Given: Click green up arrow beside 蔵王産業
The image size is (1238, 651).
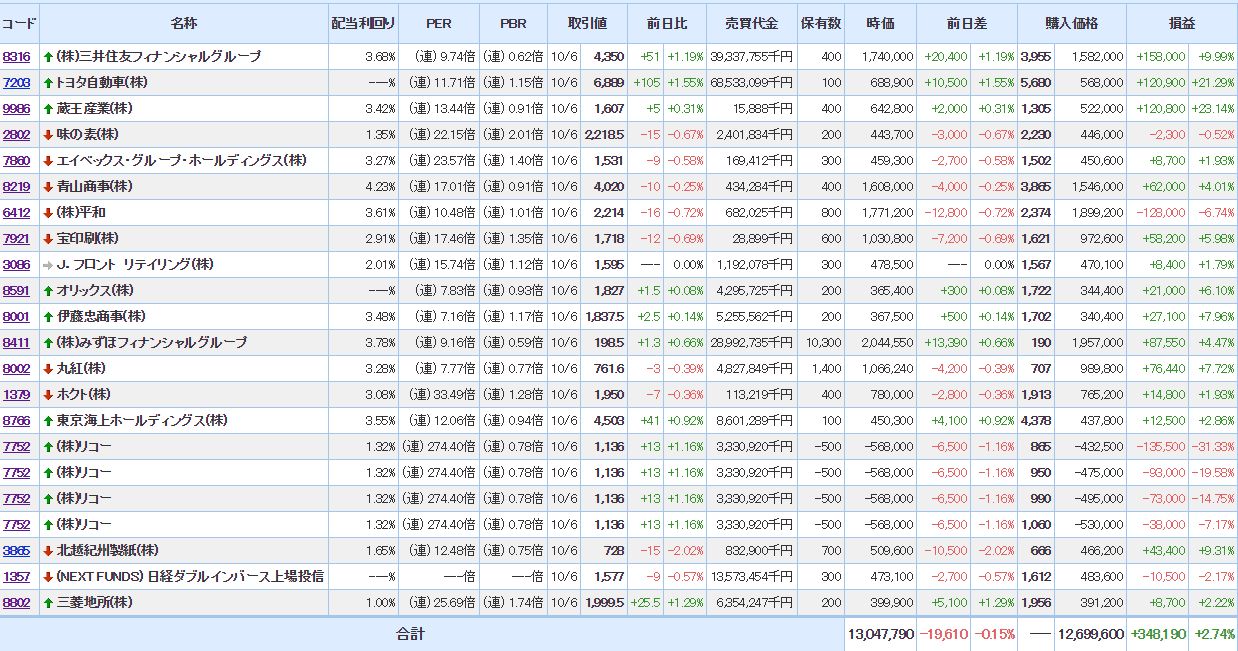Looking at the screenshot, I should (48, 108).
